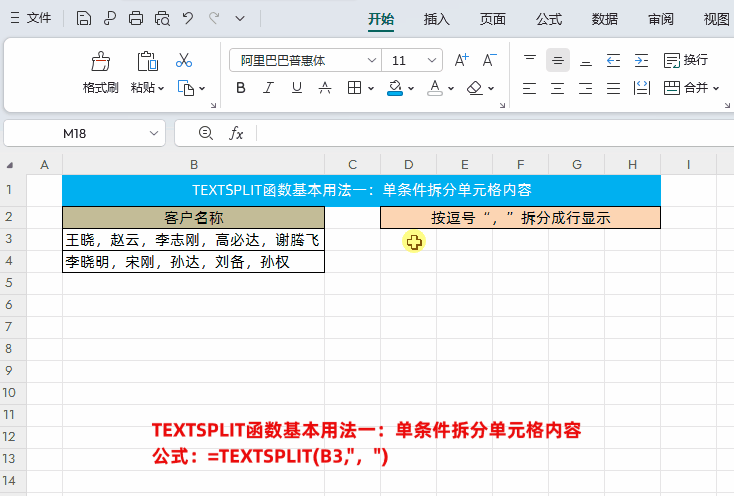Expand the Copy options arrow

202,88
